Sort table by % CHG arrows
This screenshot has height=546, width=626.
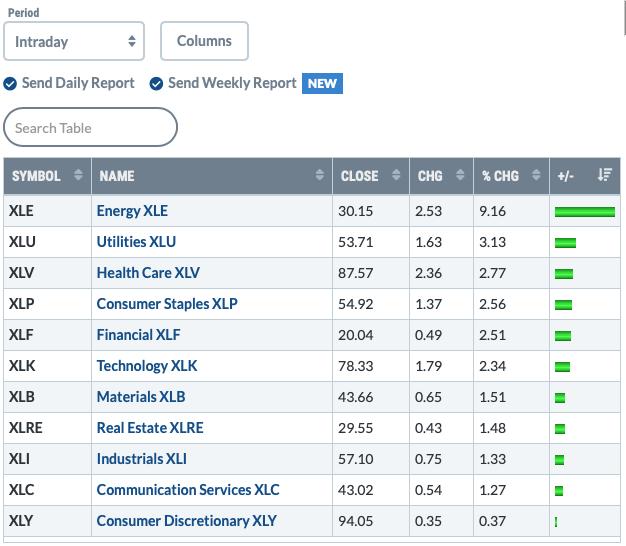(x=536, y=175)
